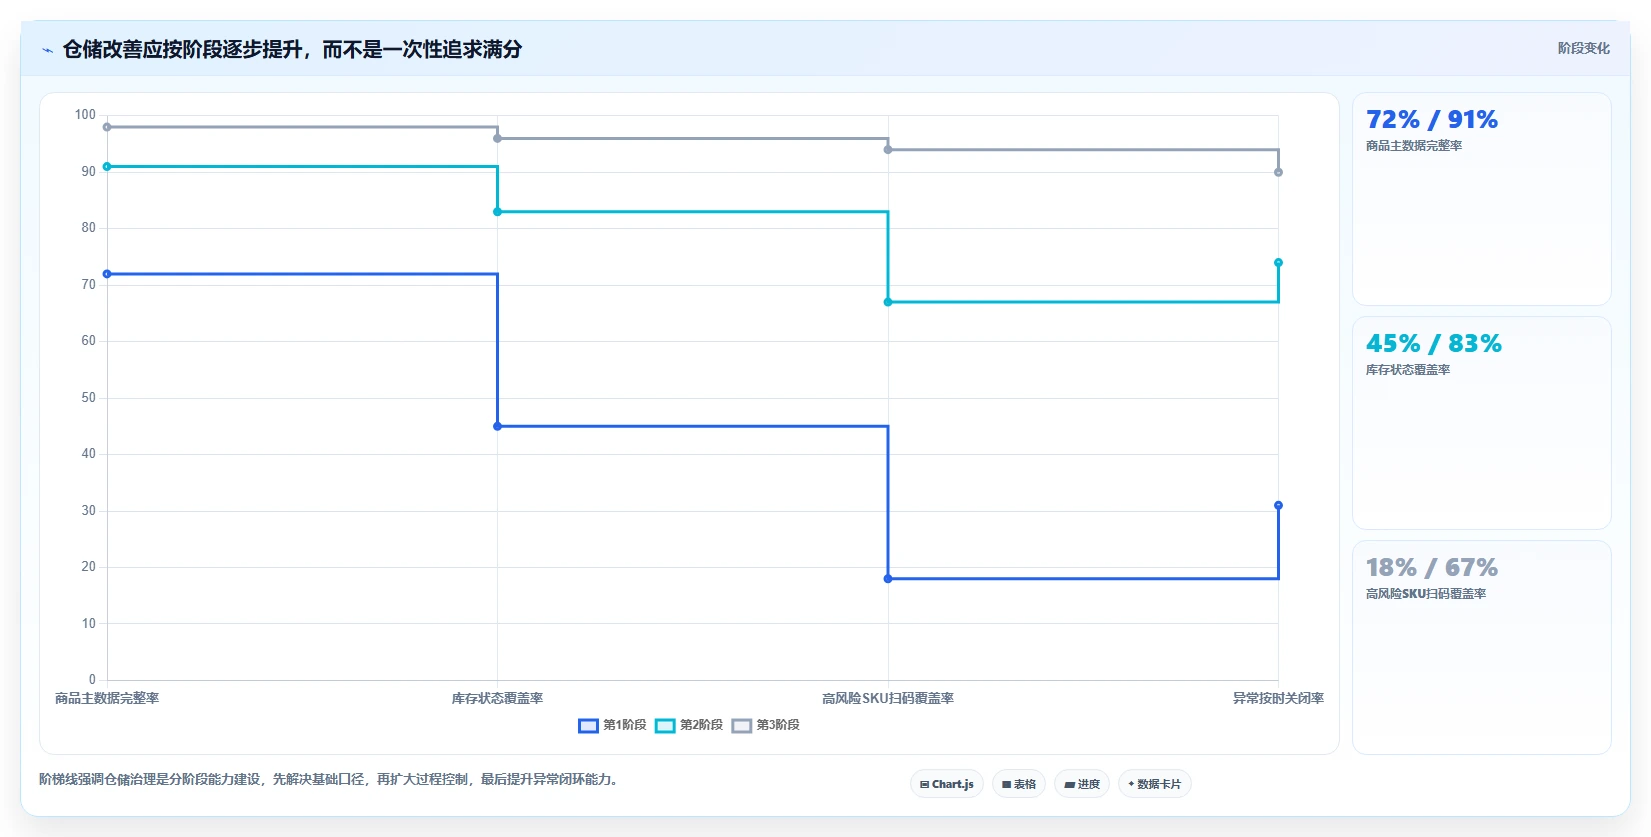Click the '阶段变化' label in the header

click(x=1583, y=48)
